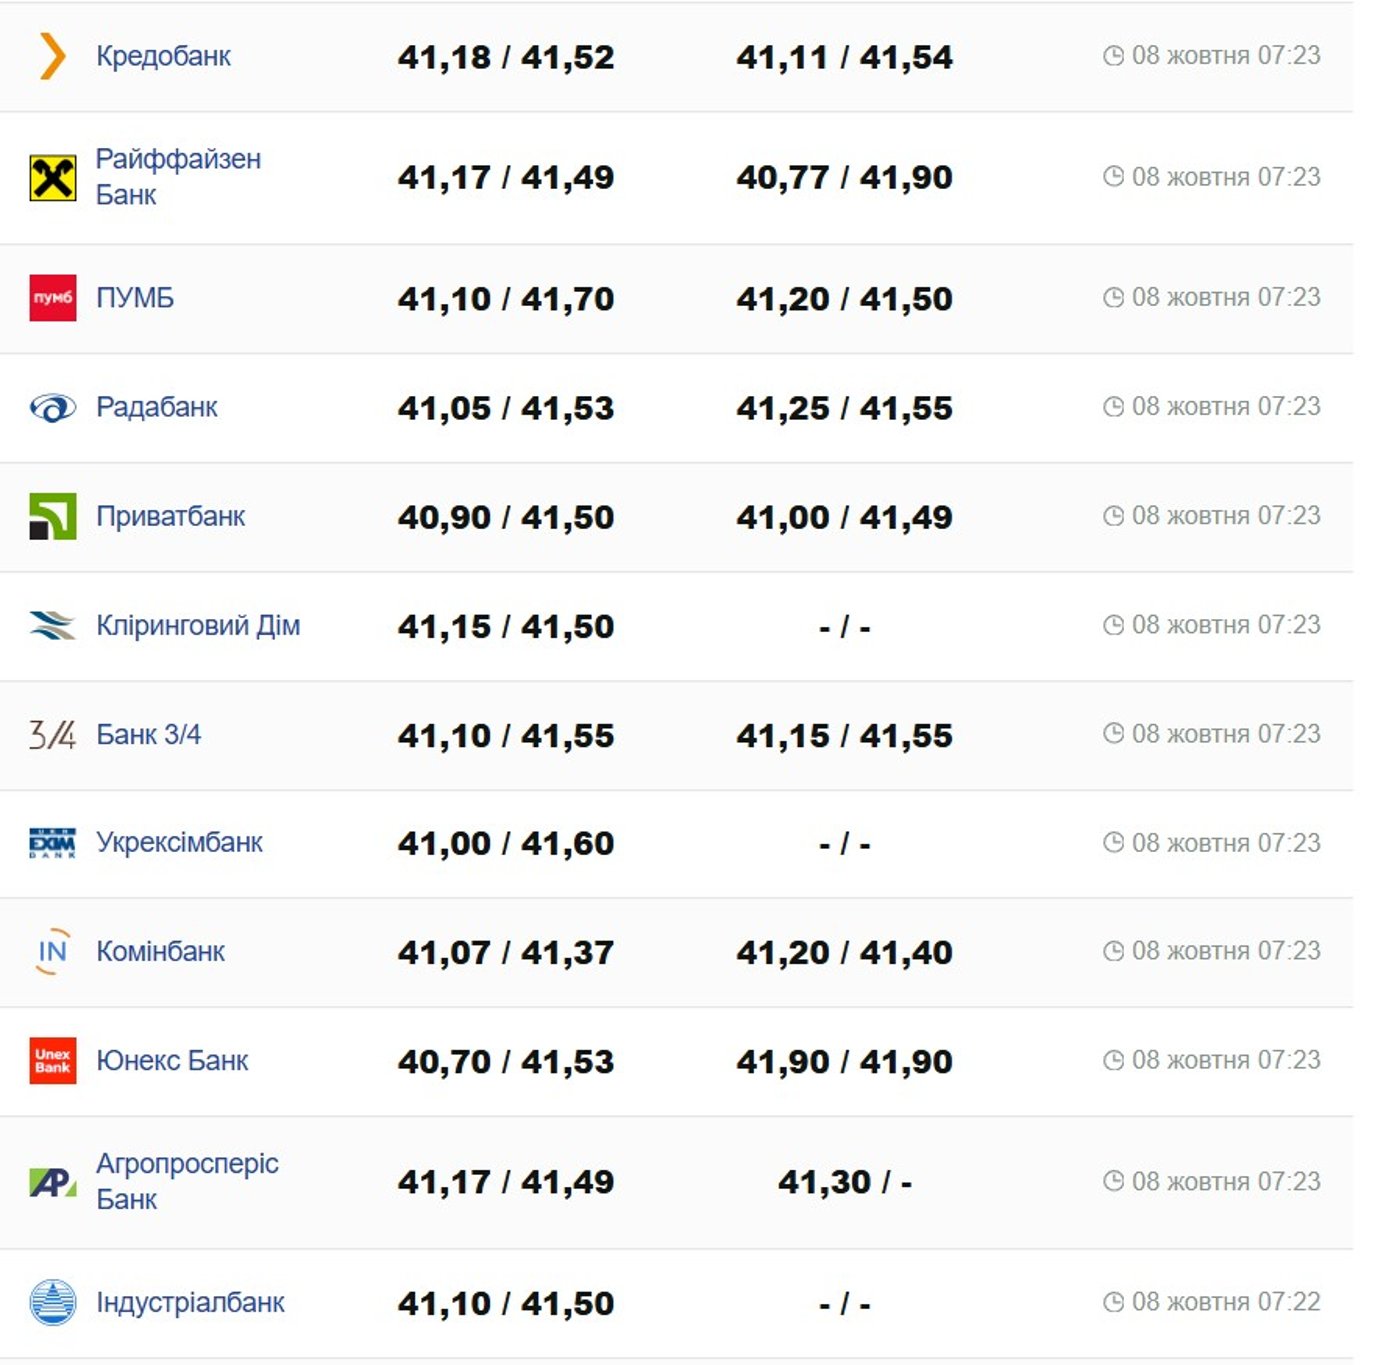Click the Комінбанк update time 08 жовтня 07:23
Screen dimensions: 1400x1365
coord(1225,951)
